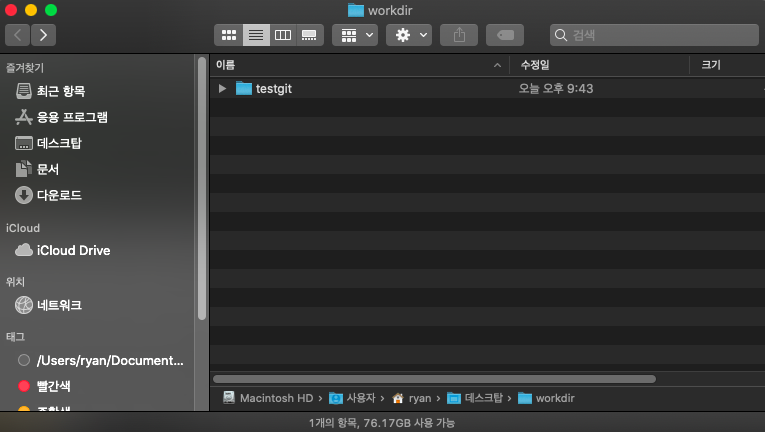Open 다운로드 in sidebar
The height and width of the screenshot is (432, 765).
[49, 195]
